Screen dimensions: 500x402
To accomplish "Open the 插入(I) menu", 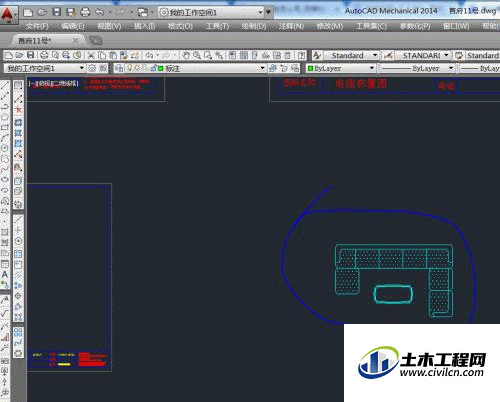I will pyautogui.click(x=144, y=26).
